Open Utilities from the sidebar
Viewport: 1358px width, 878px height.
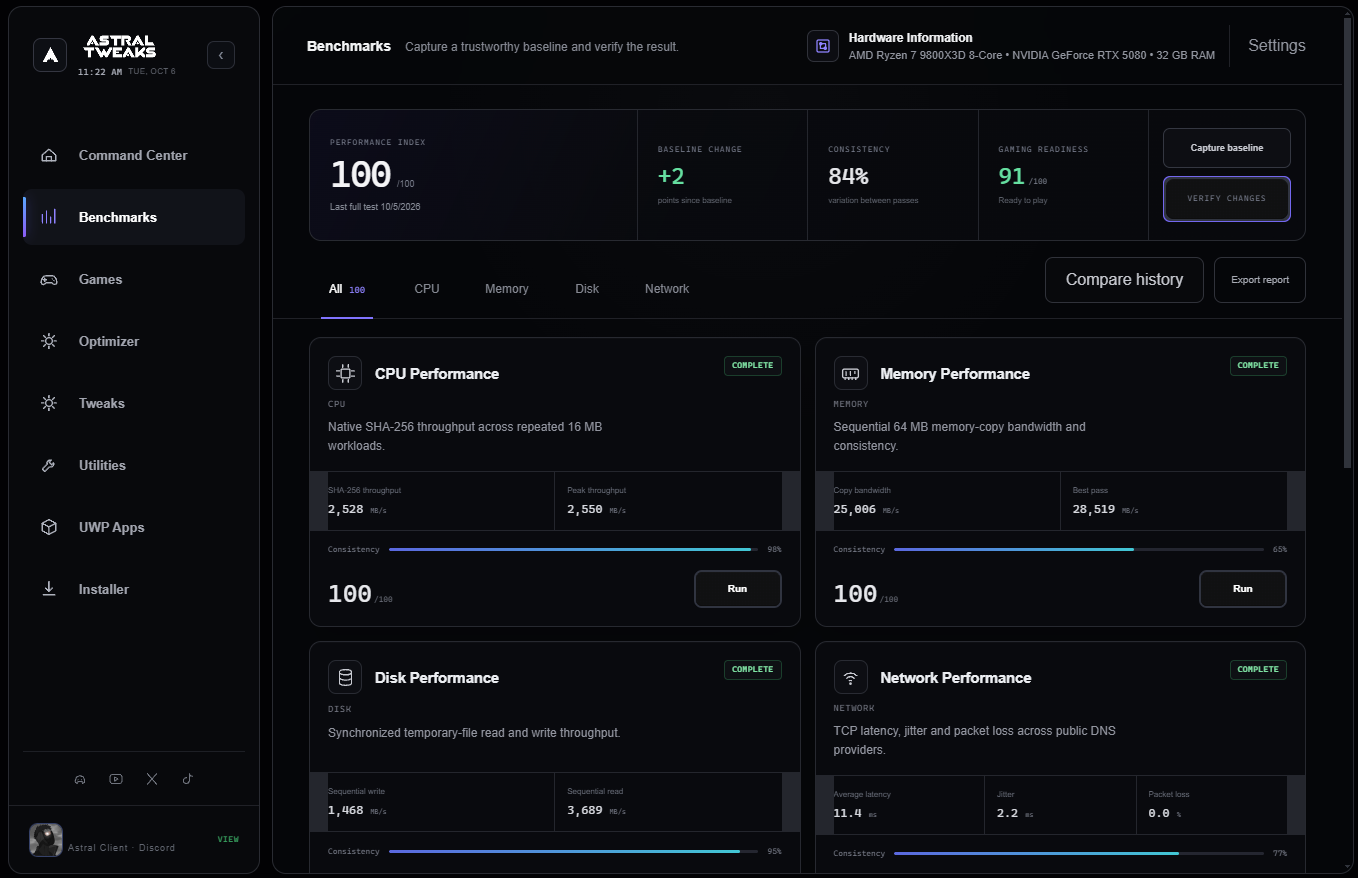pyautogui.click(x=134, y=465)
